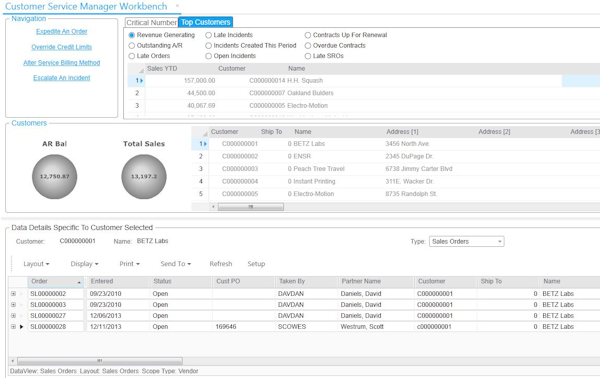The image size is (600, 378).
Task: Sort orders by Status column header
Action: 181,282
